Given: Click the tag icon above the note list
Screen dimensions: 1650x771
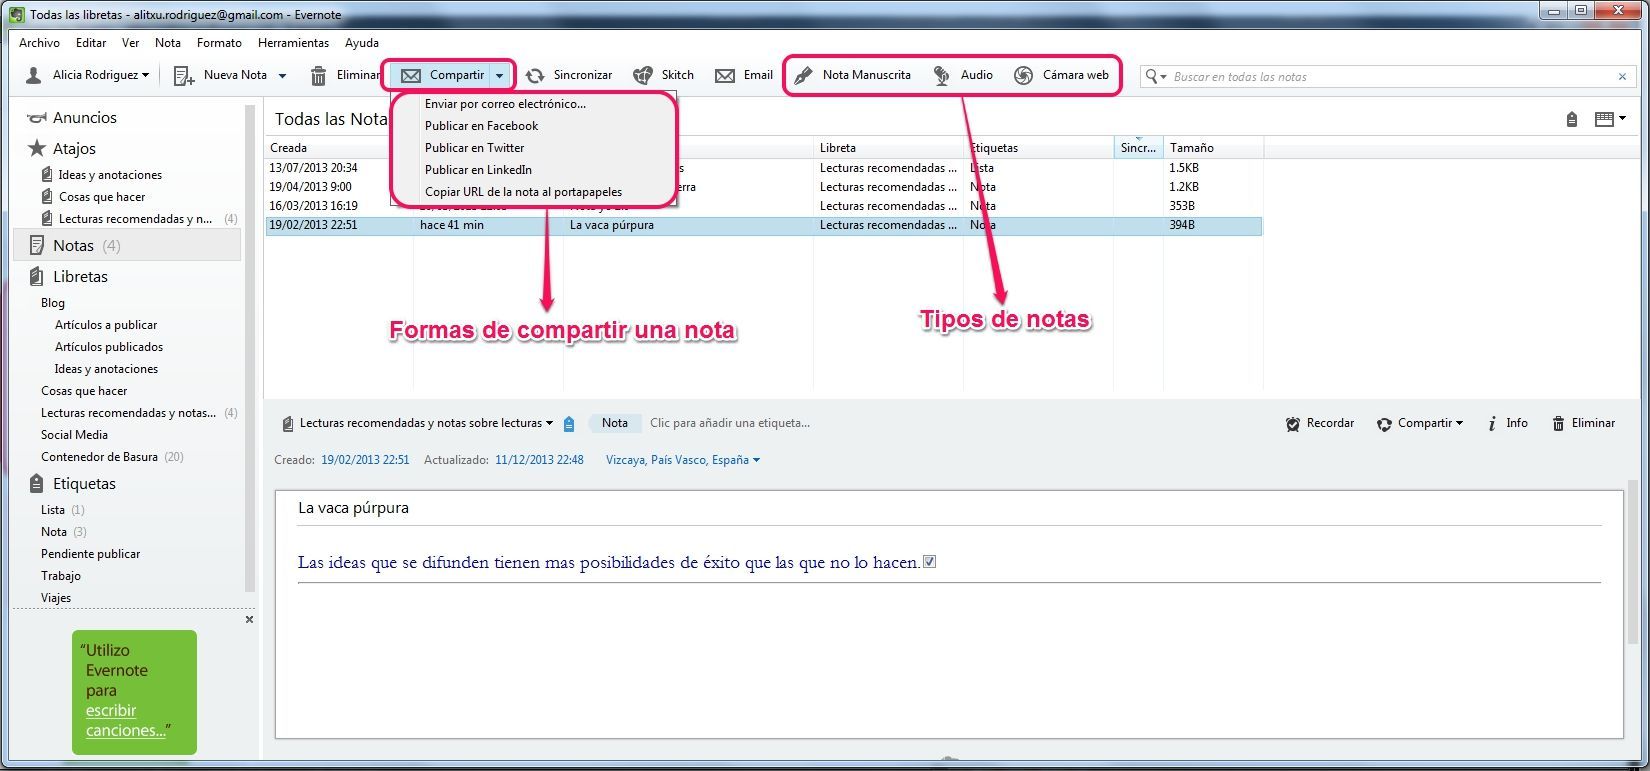Looking at the screenshot, I should [x=1571, y=119].
